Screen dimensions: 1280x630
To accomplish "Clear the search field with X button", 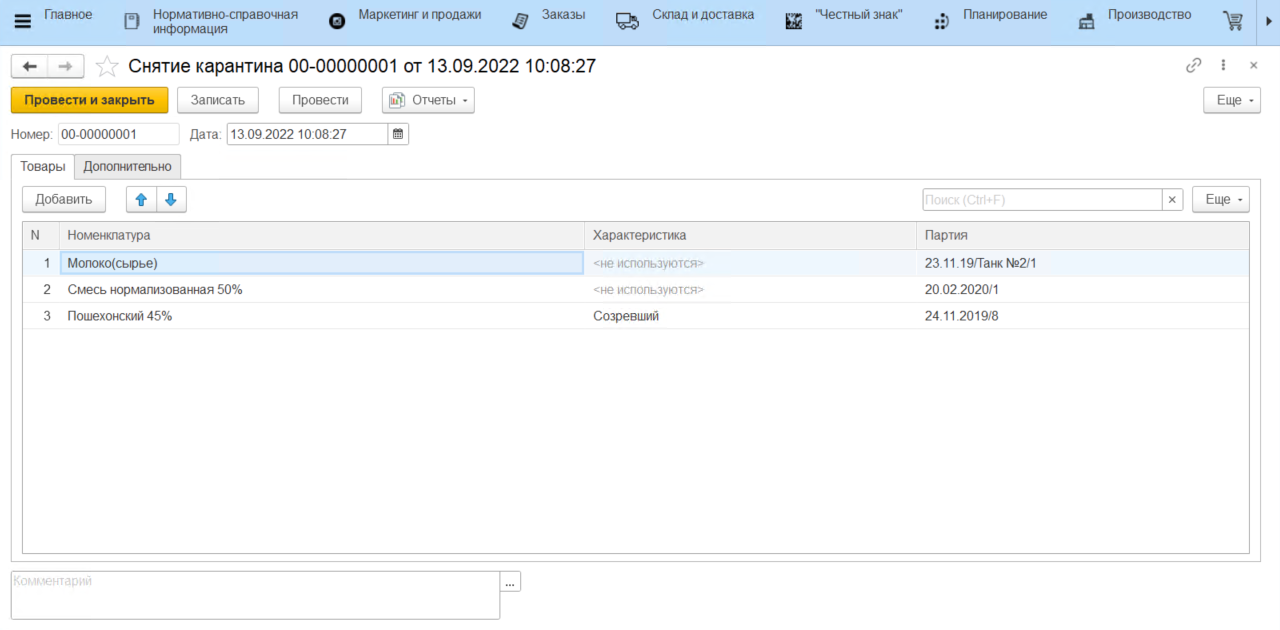I will [1172, 200].
